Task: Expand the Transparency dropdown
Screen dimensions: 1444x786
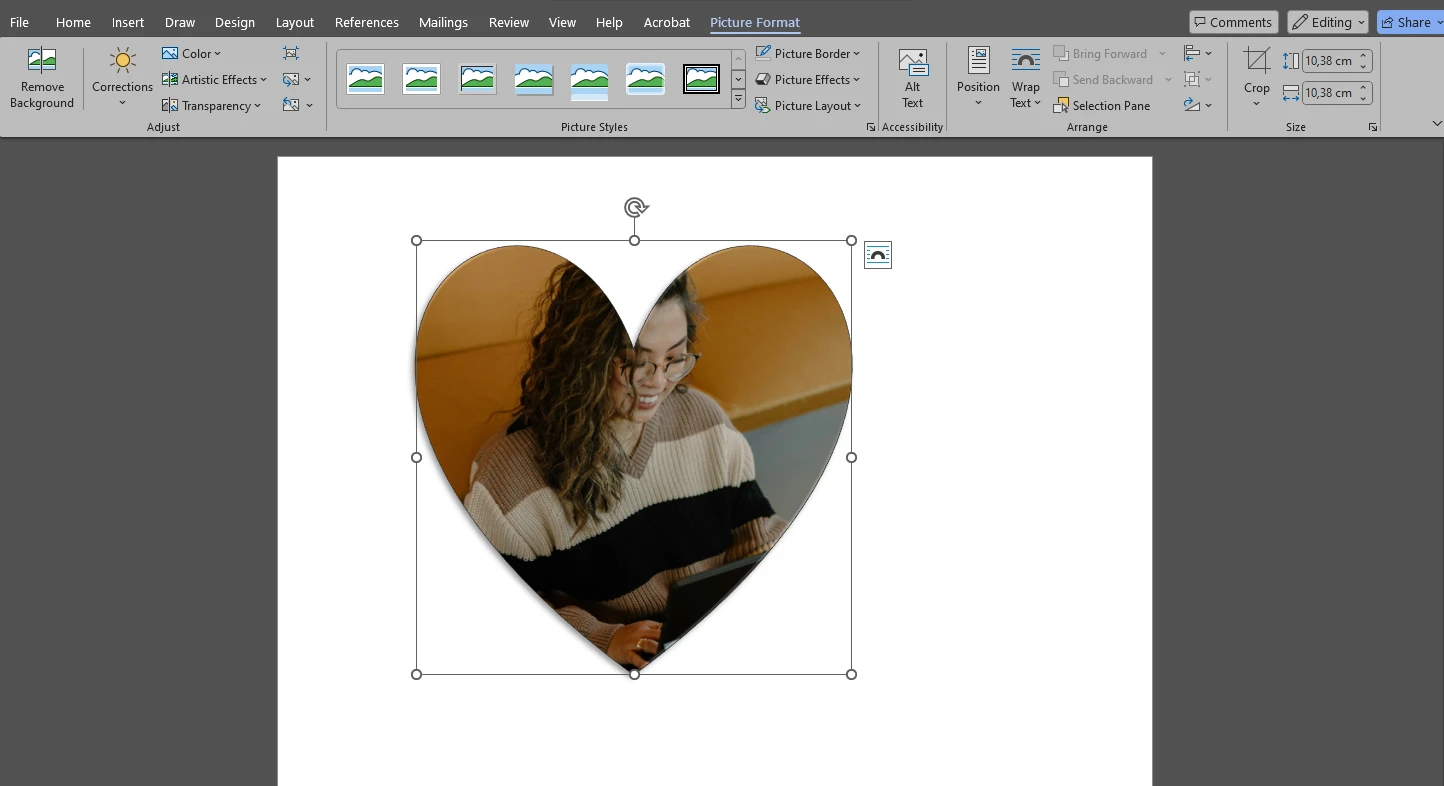Action: [x=257, y=106]
